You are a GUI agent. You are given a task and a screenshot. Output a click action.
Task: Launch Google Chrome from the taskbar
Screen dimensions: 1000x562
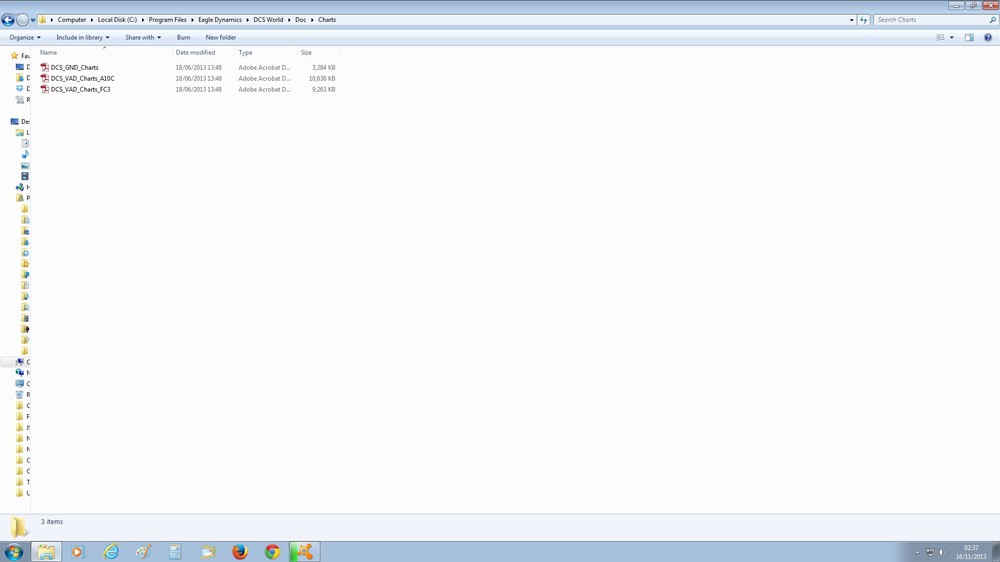tap(272, 552)
